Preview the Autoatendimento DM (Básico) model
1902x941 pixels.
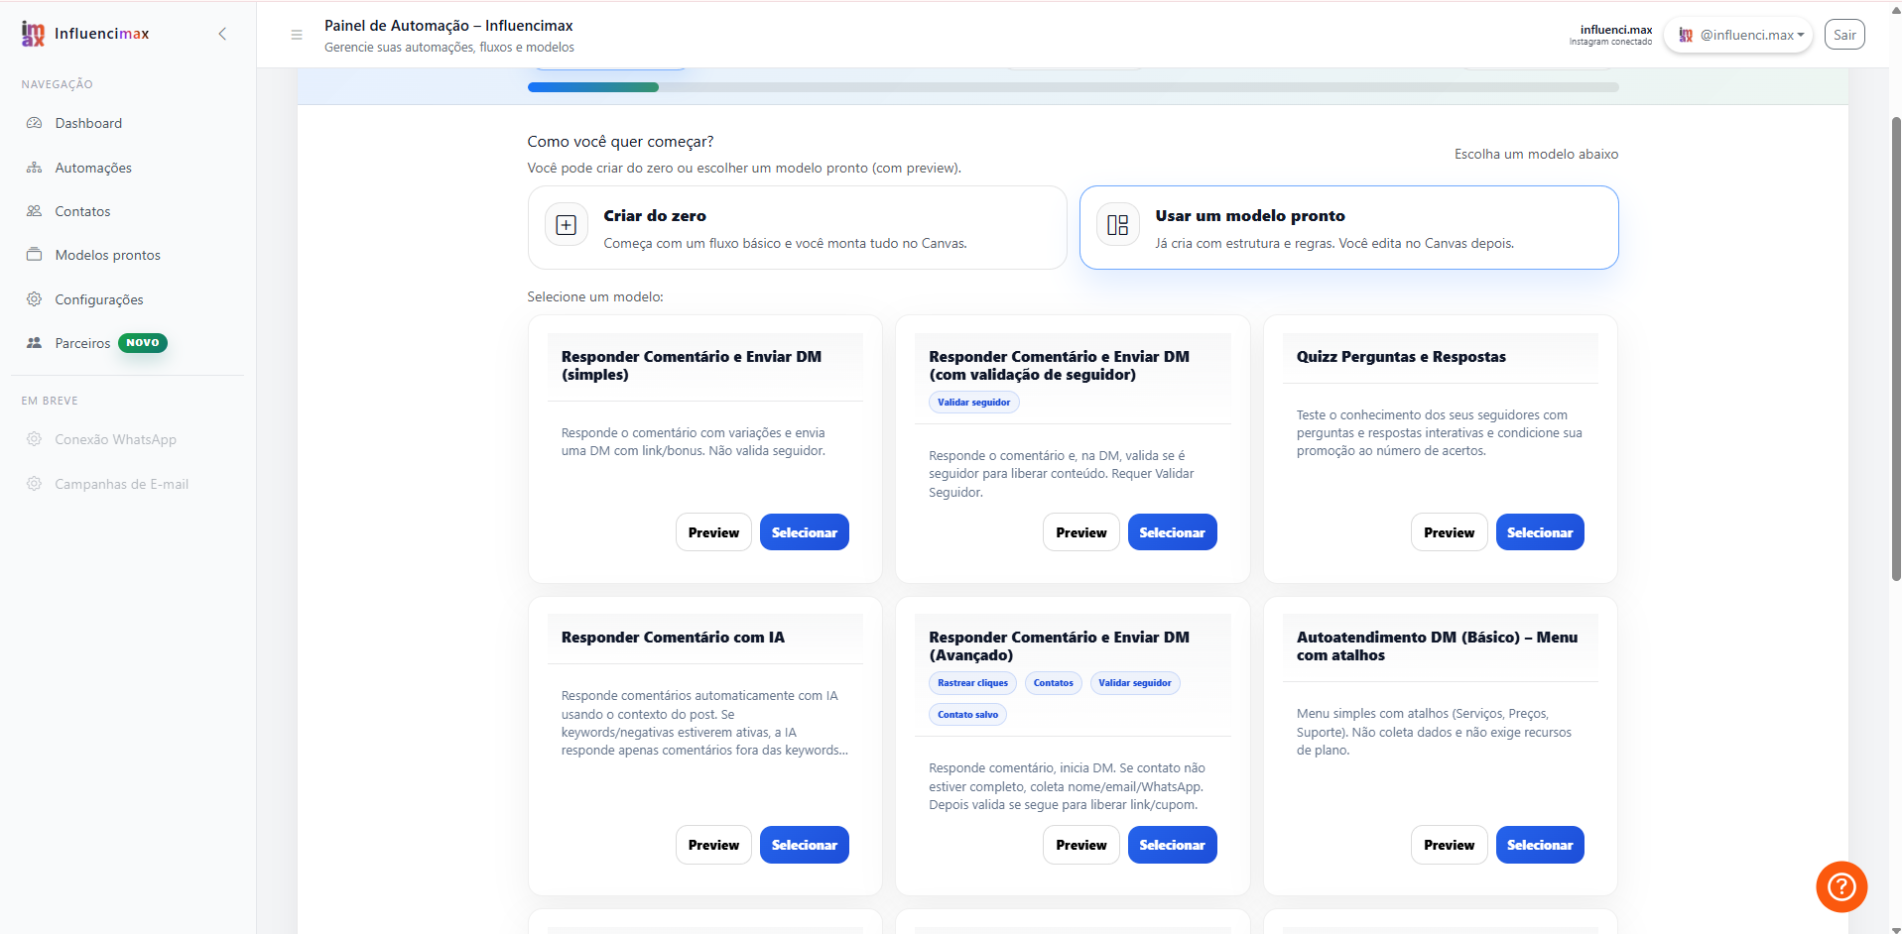[1449, 845]
